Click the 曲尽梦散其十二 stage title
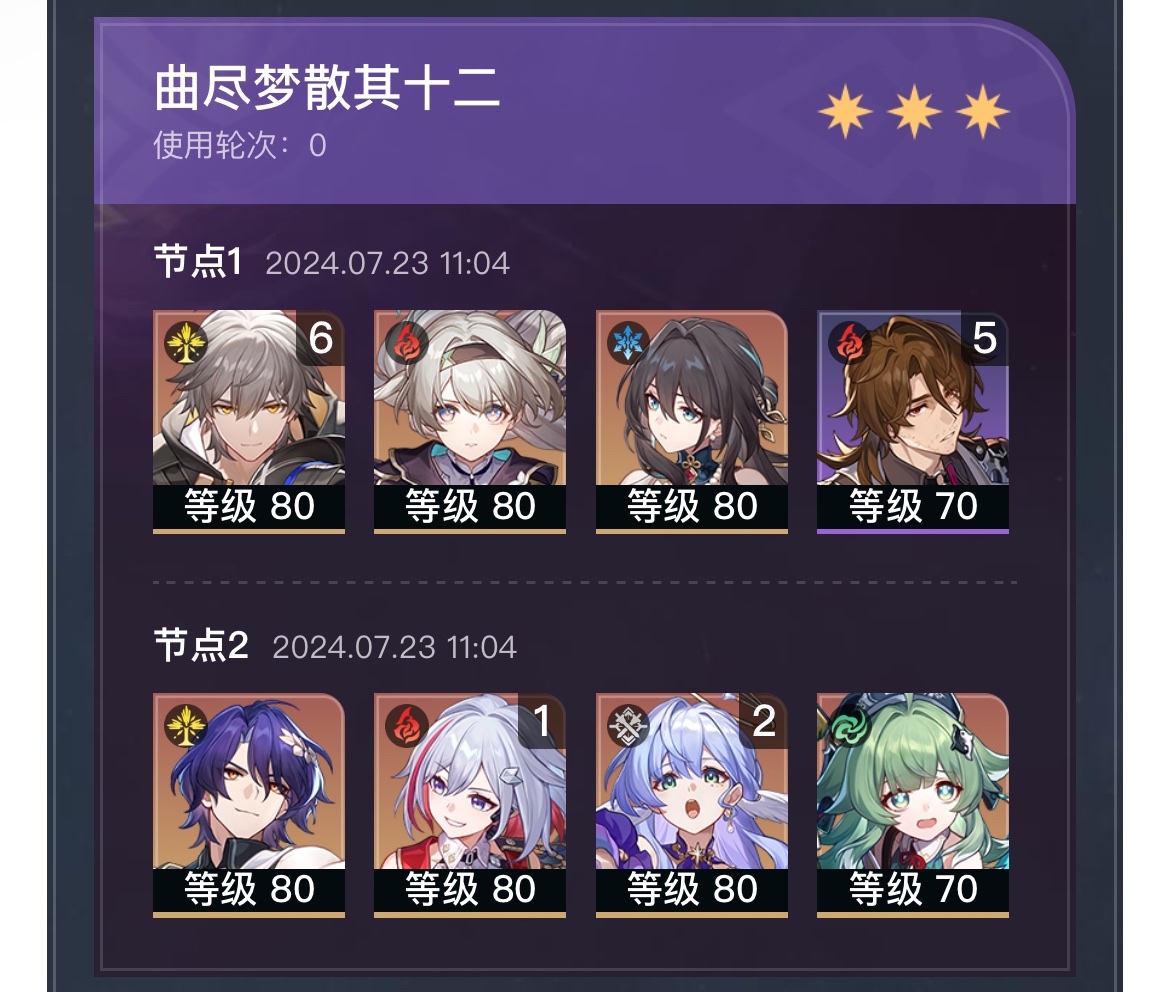The width and height of the screenshot is (1170, 992). pyautogui.click(x=327, y=87)
